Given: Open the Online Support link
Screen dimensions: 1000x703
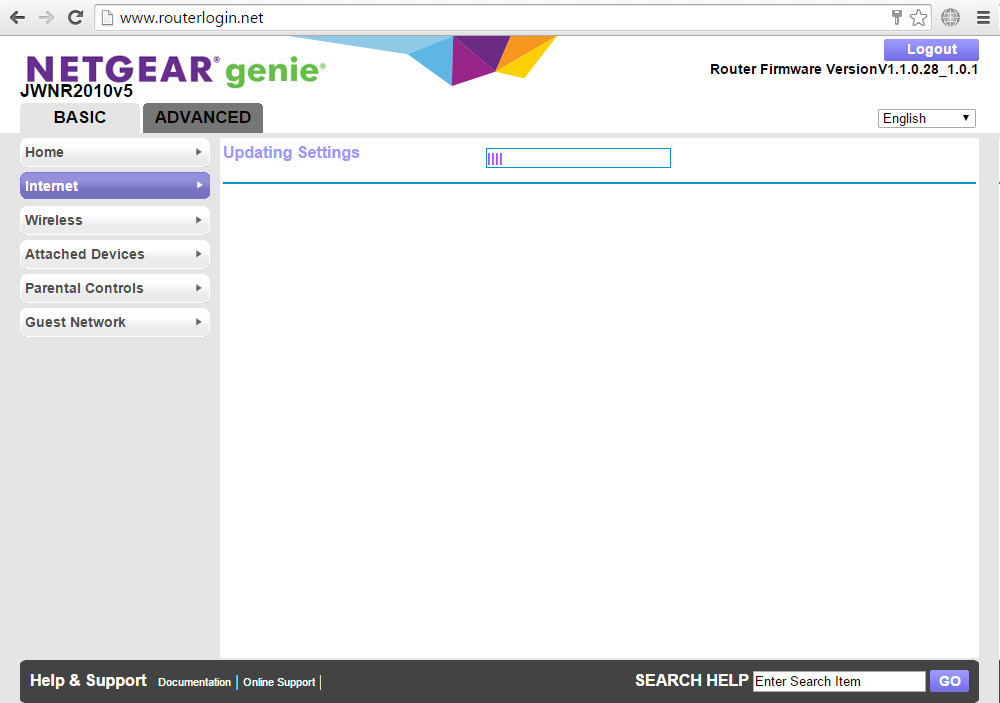Looking at the screenshot, I should [x=279, y=682].
